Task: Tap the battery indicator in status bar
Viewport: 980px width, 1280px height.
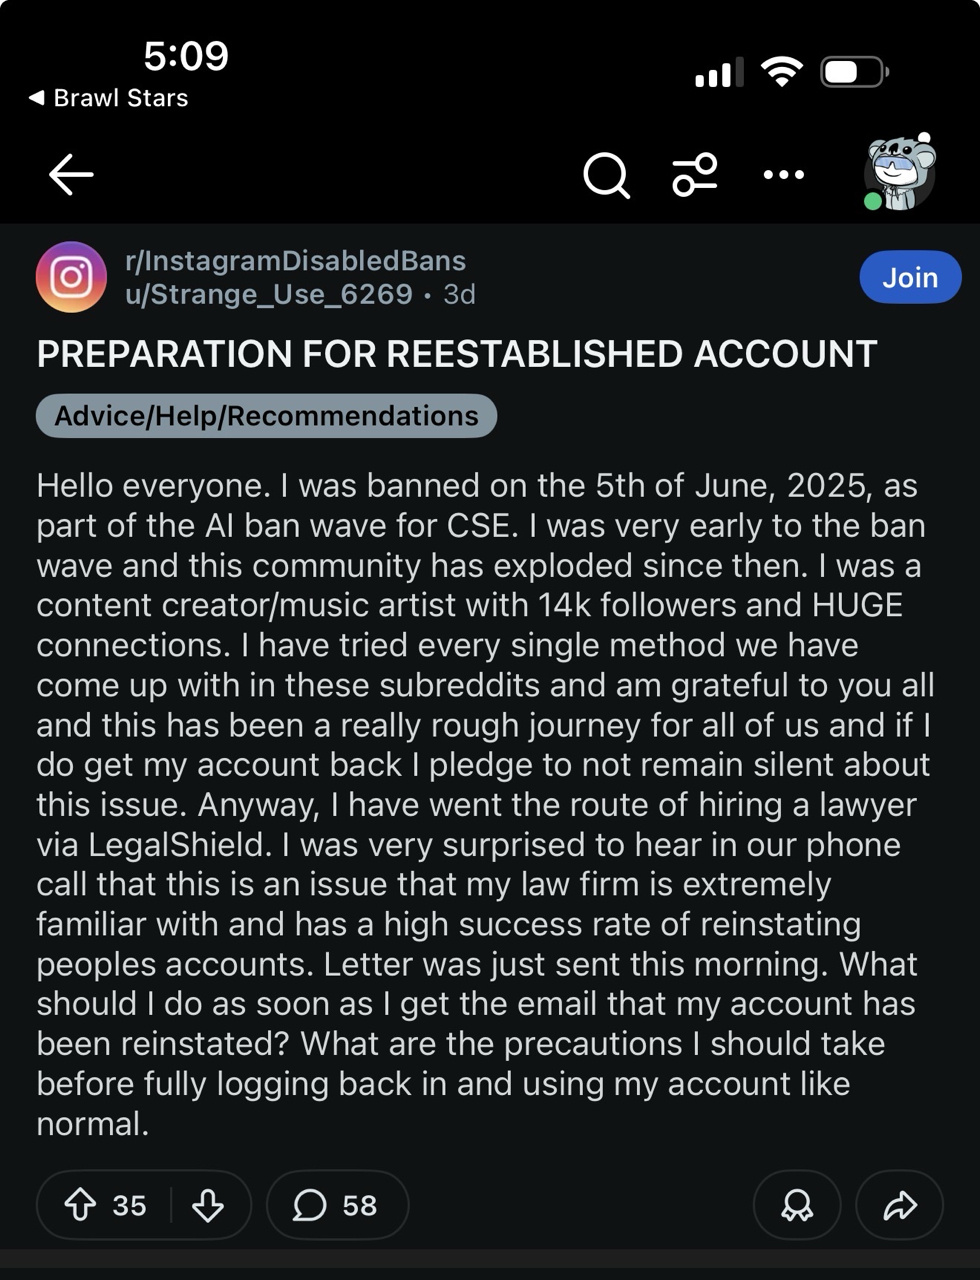Action: [854, 72]
